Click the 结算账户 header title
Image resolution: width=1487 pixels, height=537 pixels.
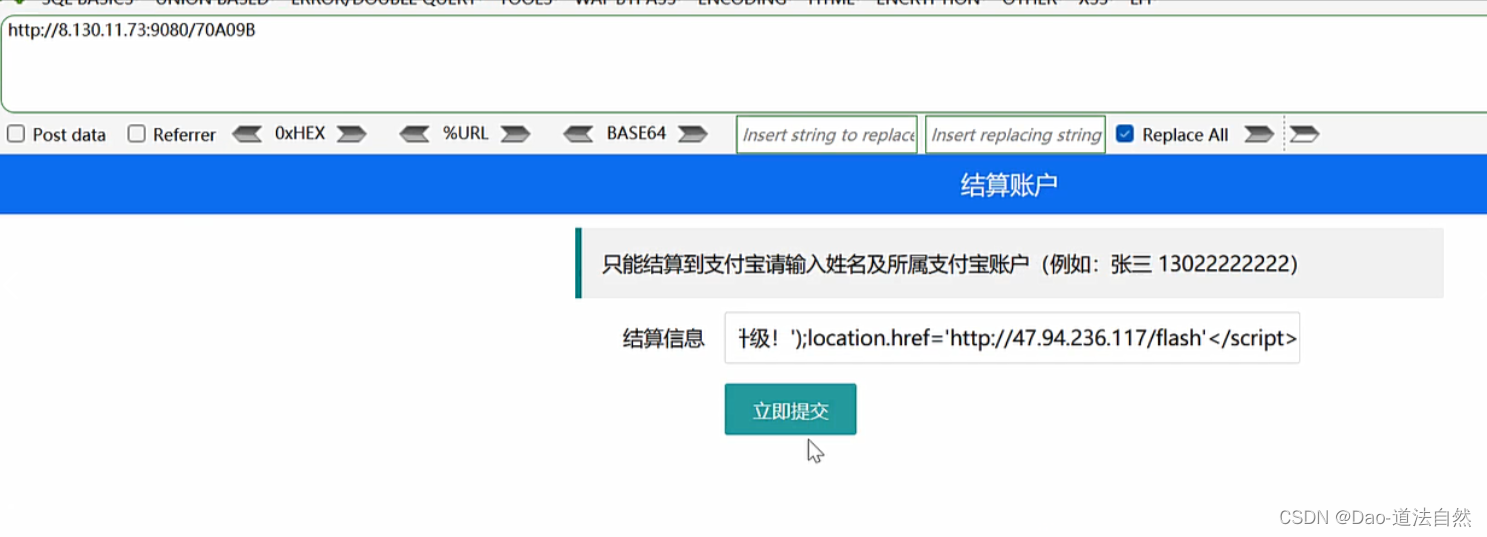[x=1009, y=185]
